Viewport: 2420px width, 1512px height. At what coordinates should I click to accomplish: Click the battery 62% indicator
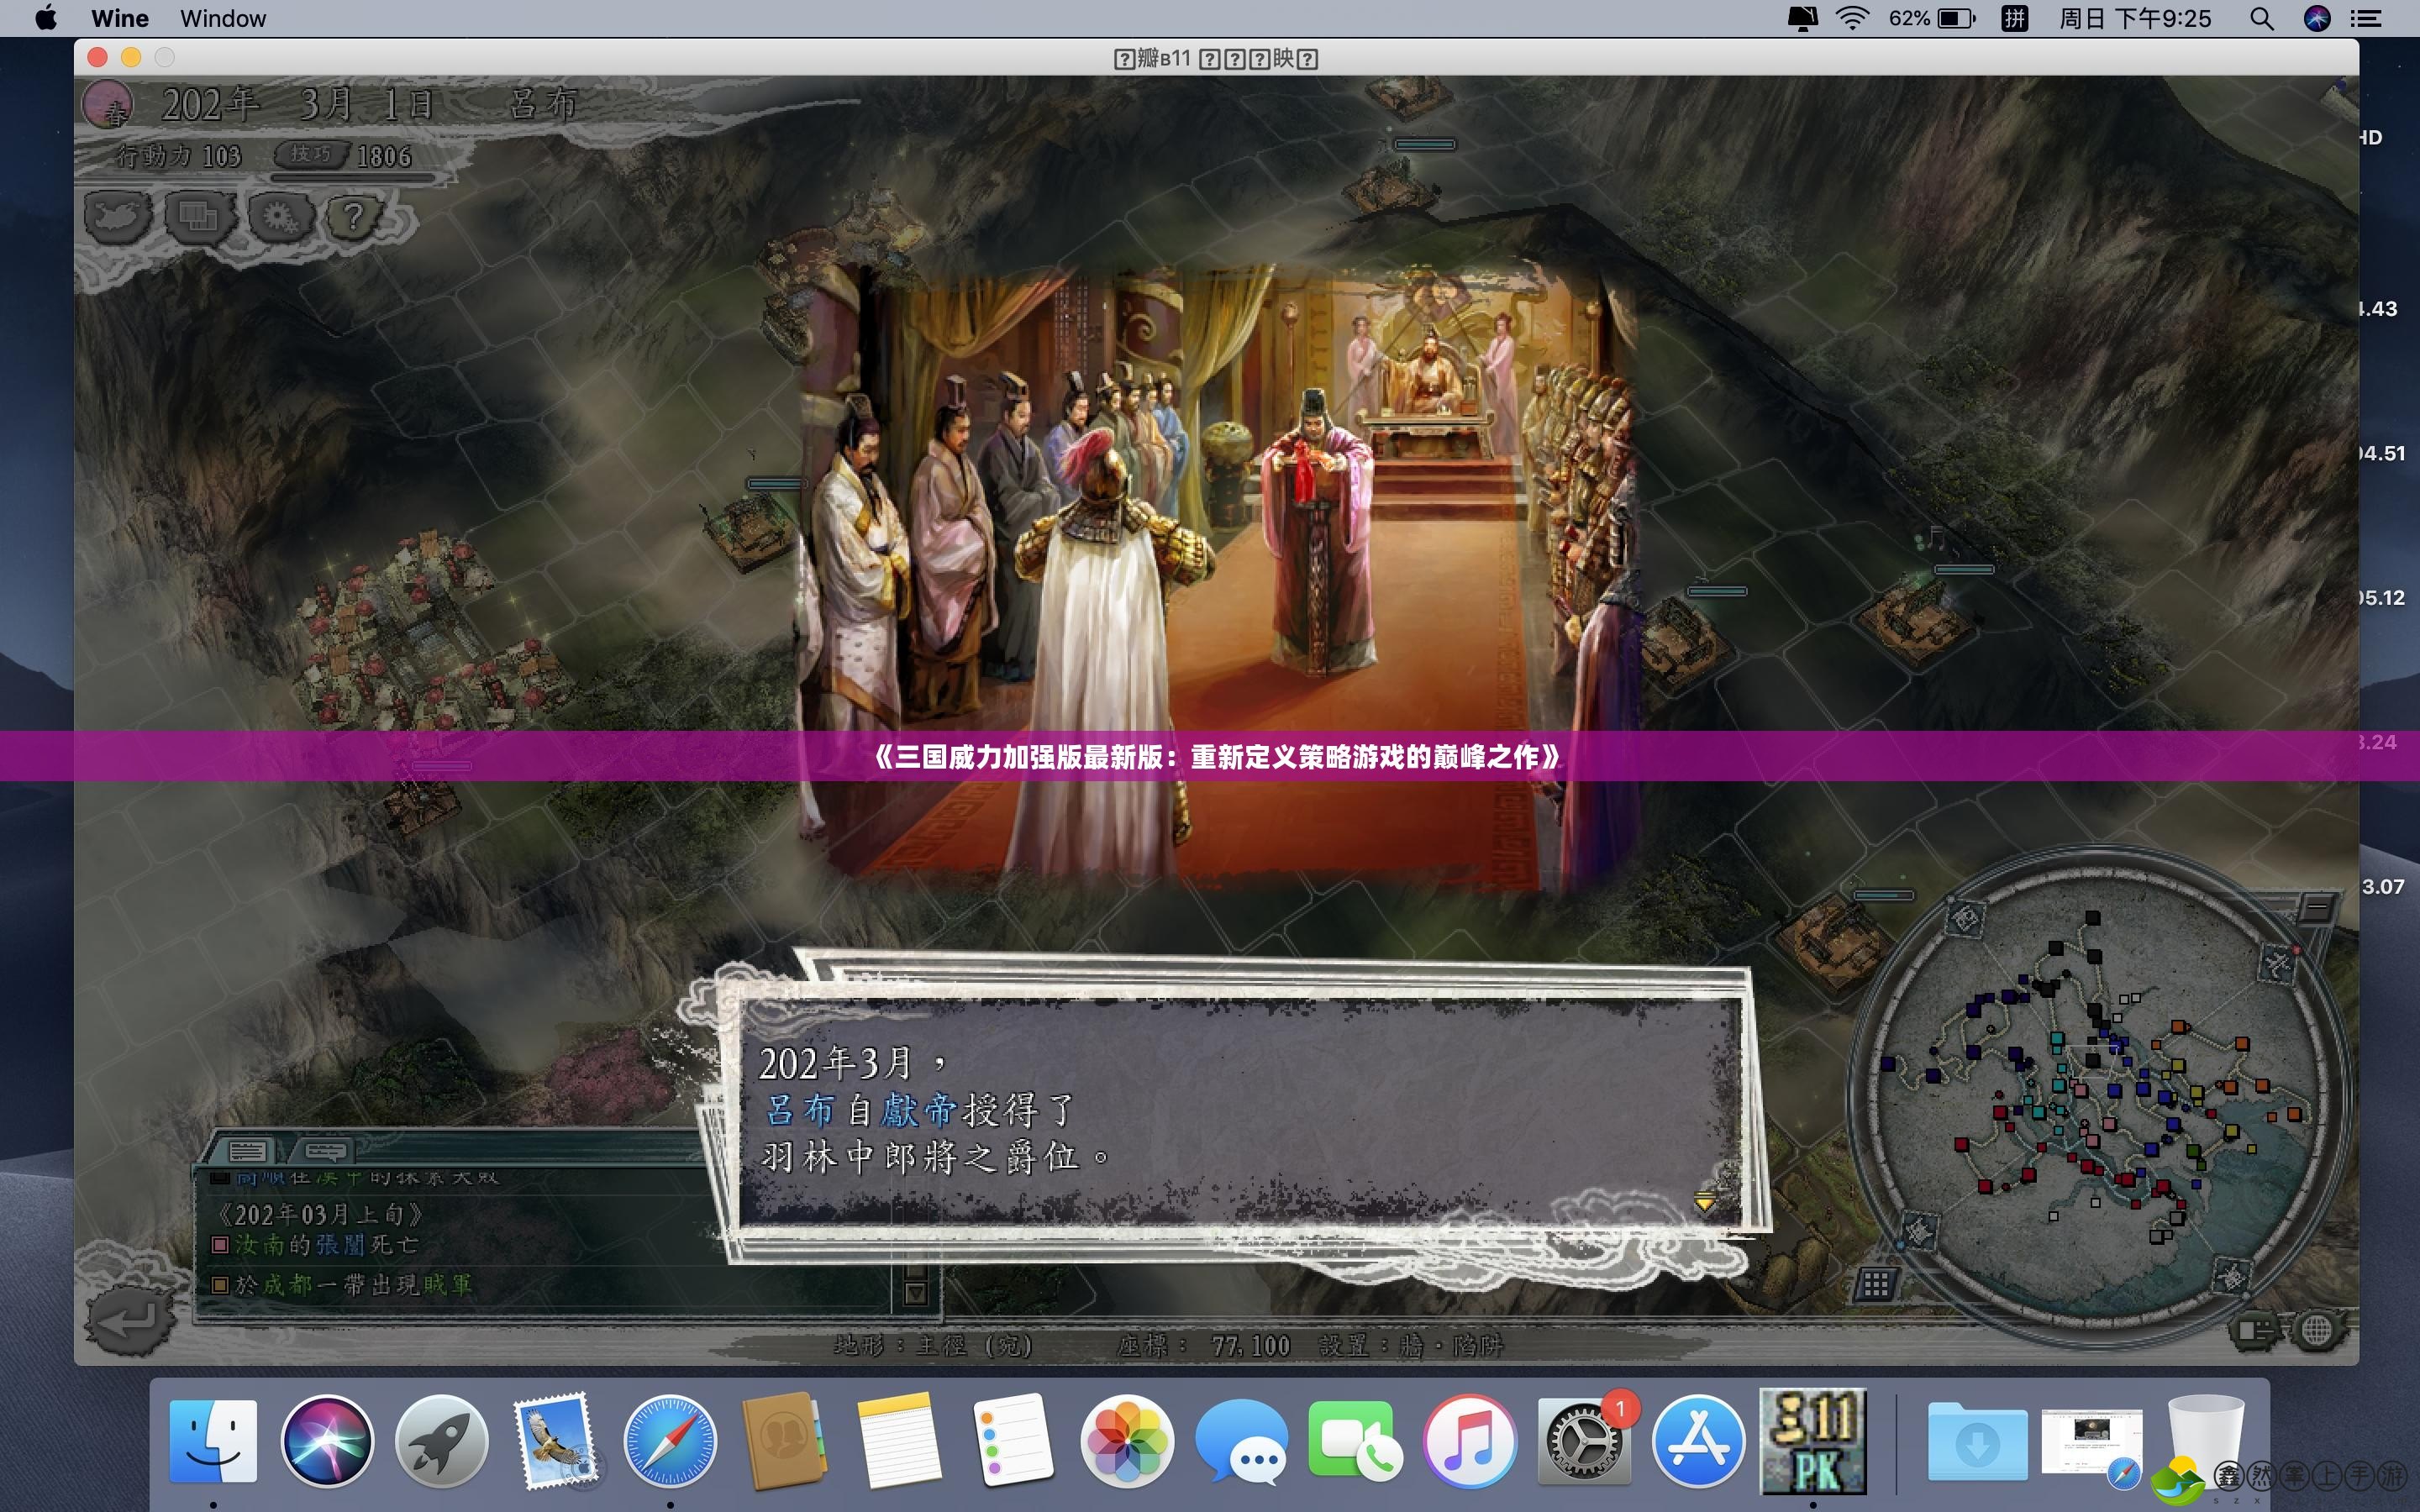click(x=1932, y=18)
